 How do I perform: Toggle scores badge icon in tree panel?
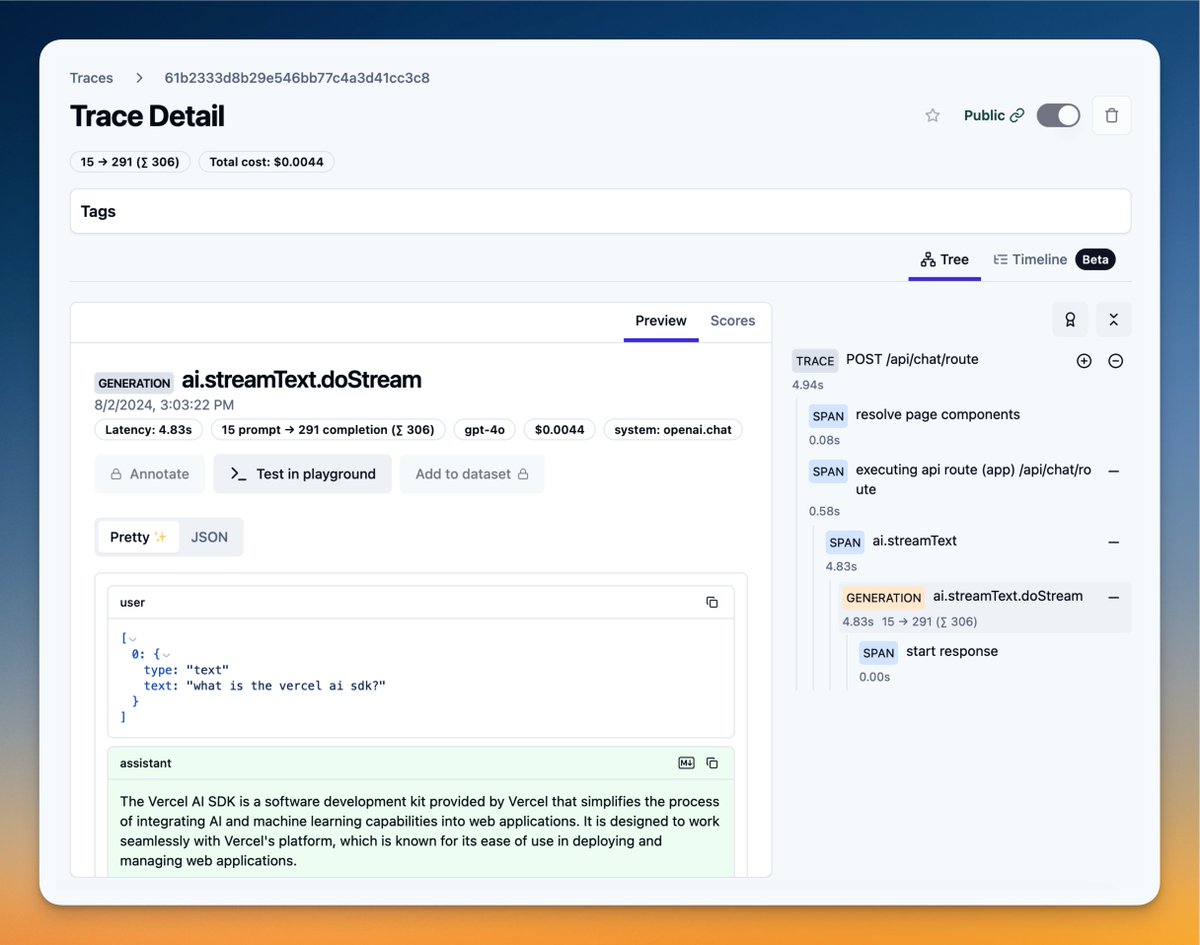coord(1070,320)
